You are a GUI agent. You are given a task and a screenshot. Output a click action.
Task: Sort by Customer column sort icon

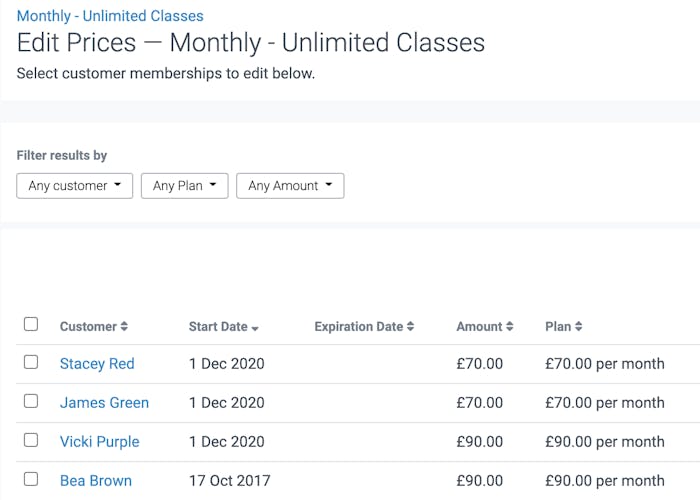pos(124,327)
